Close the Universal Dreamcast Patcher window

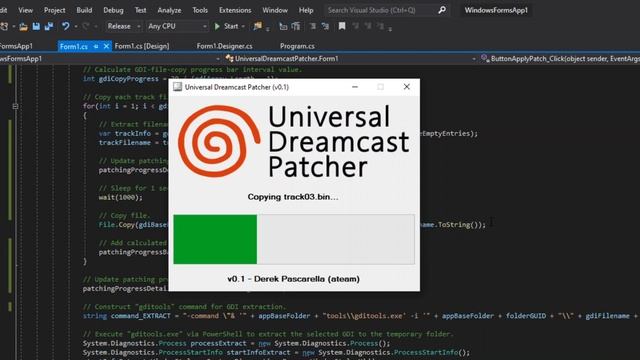click(x=407, y=87)
